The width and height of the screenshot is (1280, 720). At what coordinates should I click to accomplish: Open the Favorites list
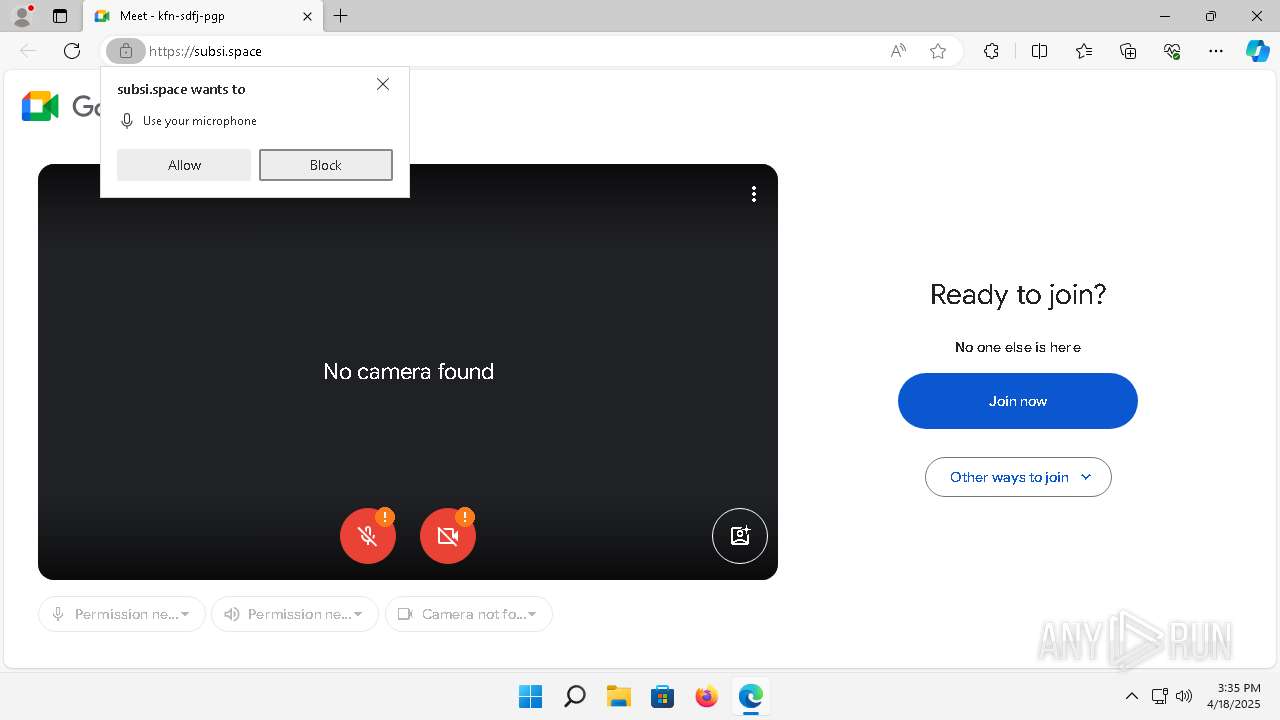(1084, 51)
